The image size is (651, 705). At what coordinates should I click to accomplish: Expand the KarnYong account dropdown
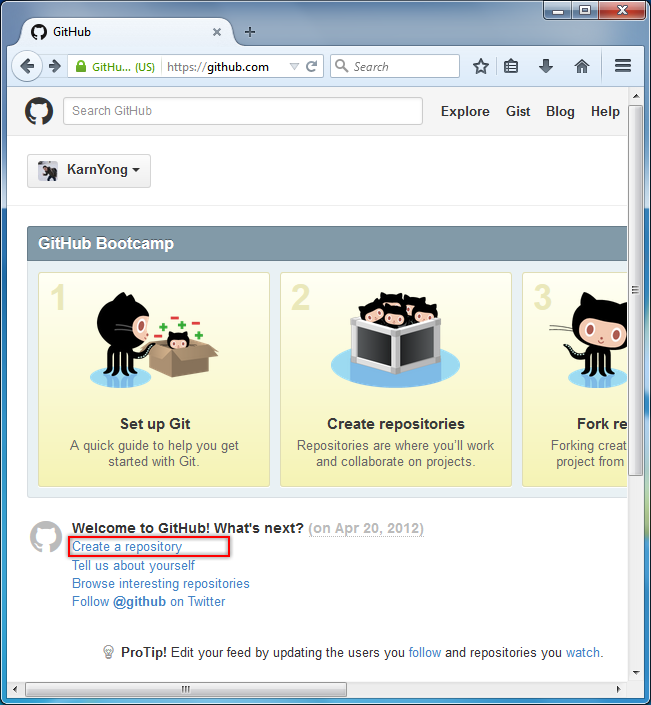click(x=89, y=170)
